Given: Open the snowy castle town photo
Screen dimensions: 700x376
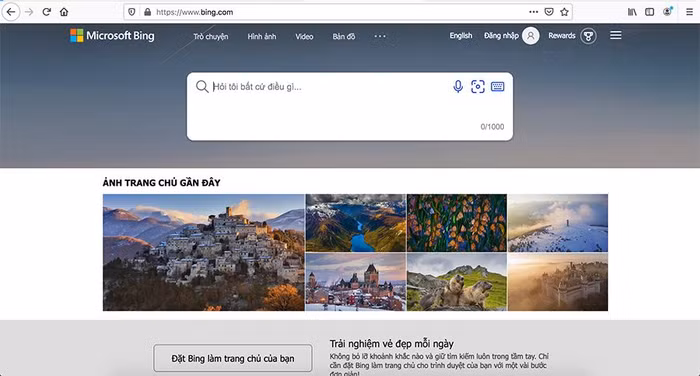Looking at the screenshot, I should pyautogui.click(x=356, y=282).
